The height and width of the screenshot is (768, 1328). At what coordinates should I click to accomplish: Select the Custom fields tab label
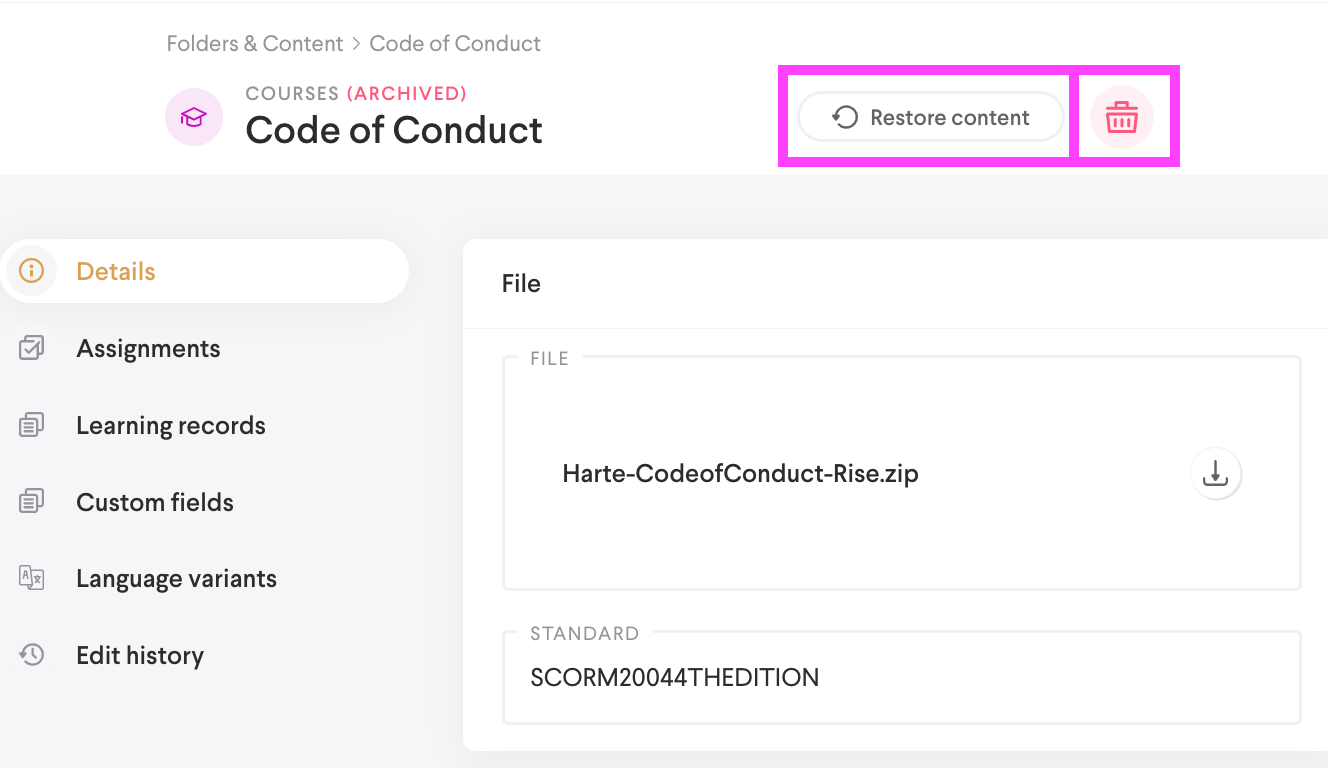pyautogui.click(x=155, y=502)
